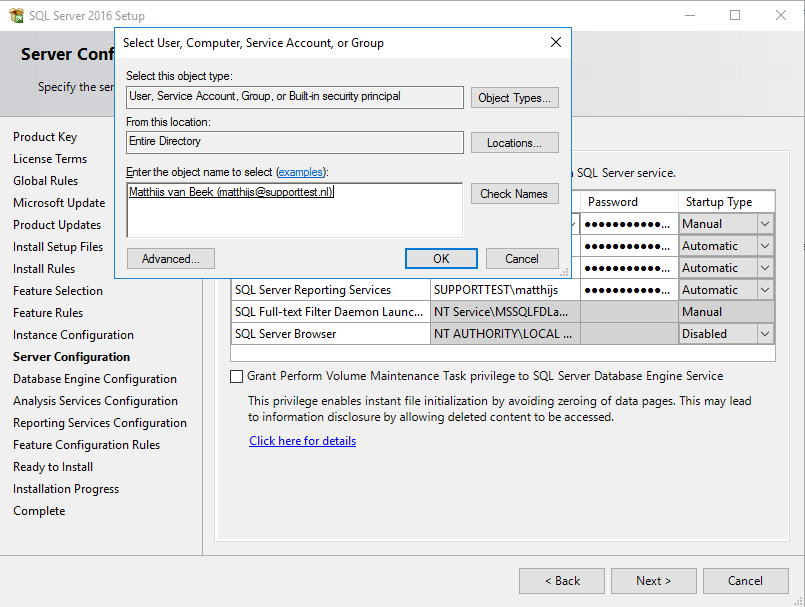Go to Reporting Services Configuration step
Viewport: 805px width, 607px height.
(x=100, y=423)
